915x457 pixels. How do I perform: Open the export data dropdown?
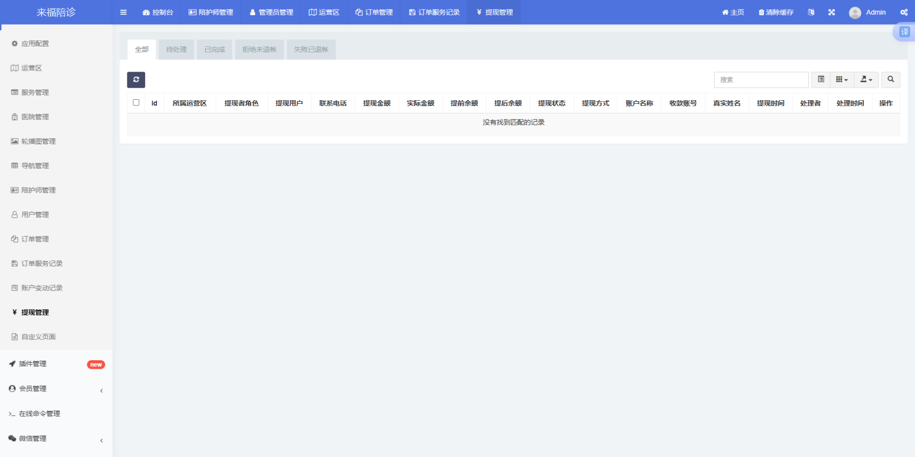pyautogui.click(x=866, y=80)
